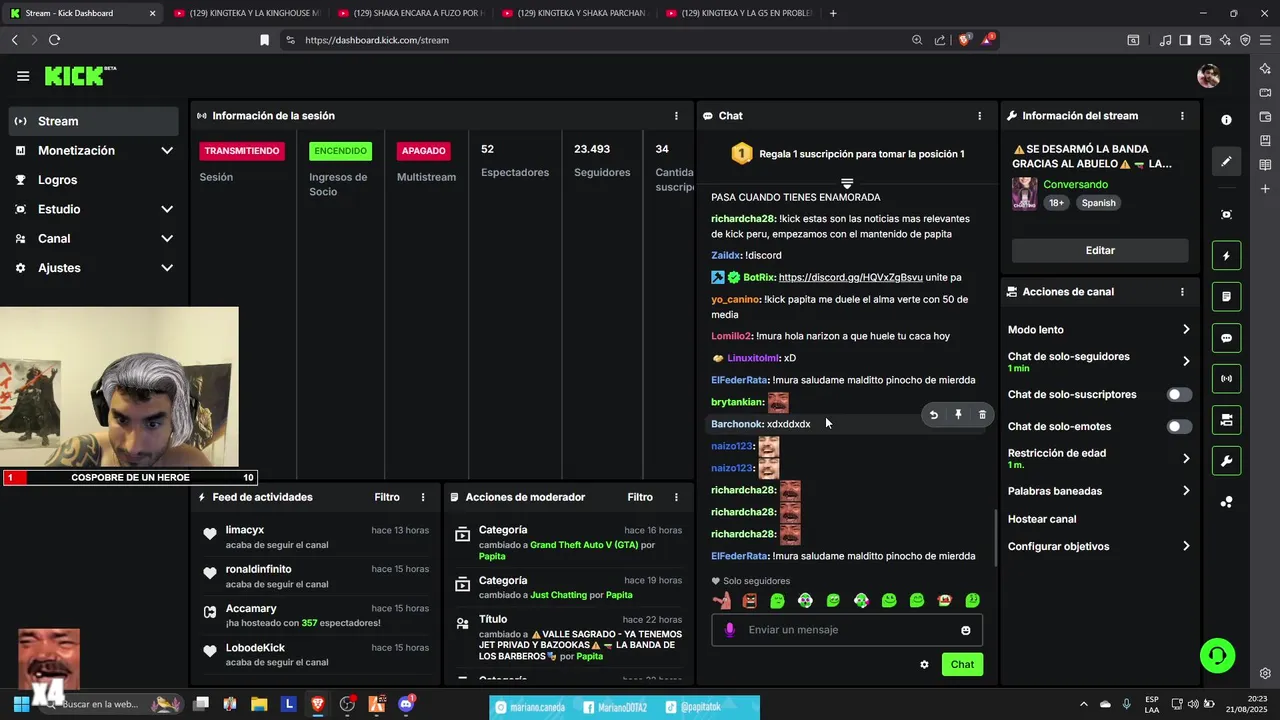Click the chat leaderboard collapse handle
The image size is (1280, 720).
[x=847, y=183]
